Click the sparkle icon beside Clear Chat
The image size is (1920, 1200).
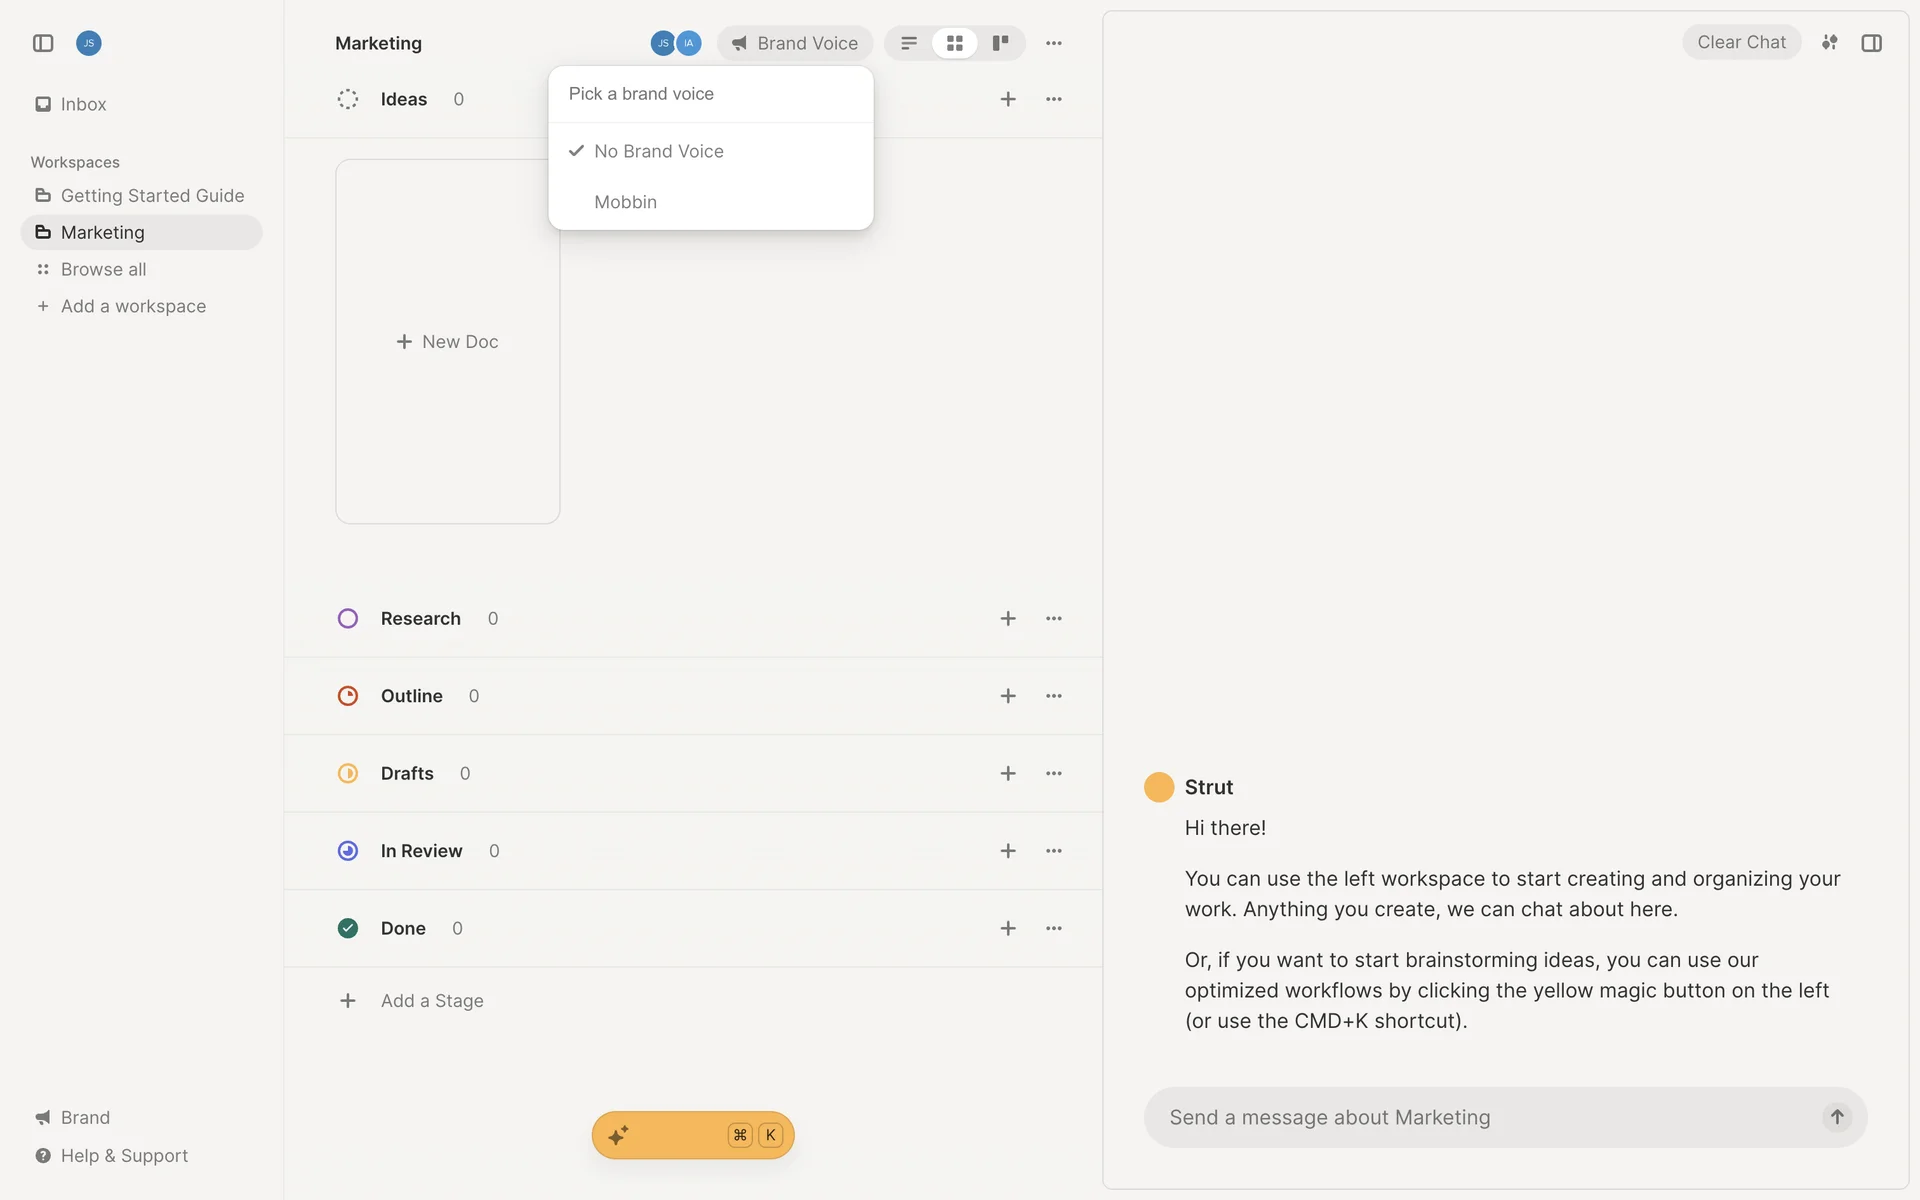1829,42
